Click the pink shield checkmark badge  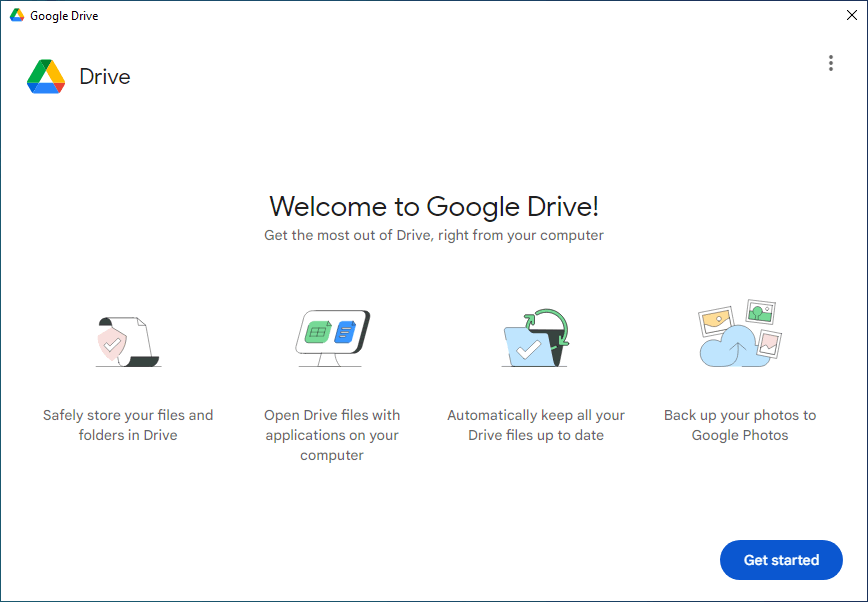[x=112, y=344]
